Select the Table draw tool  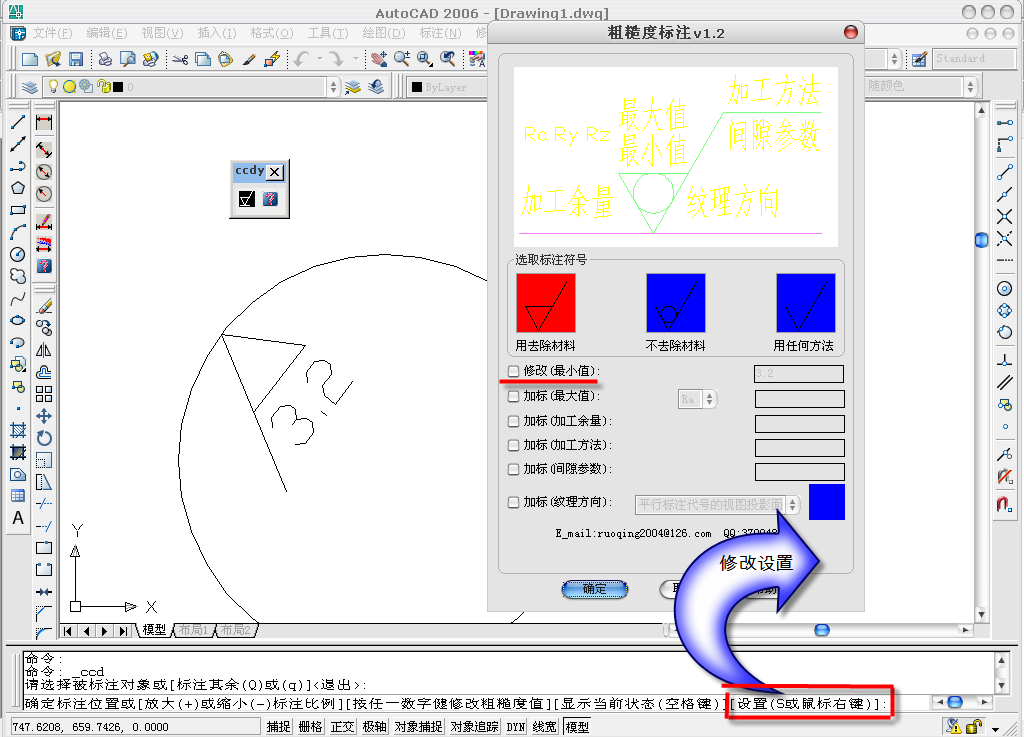18,496
